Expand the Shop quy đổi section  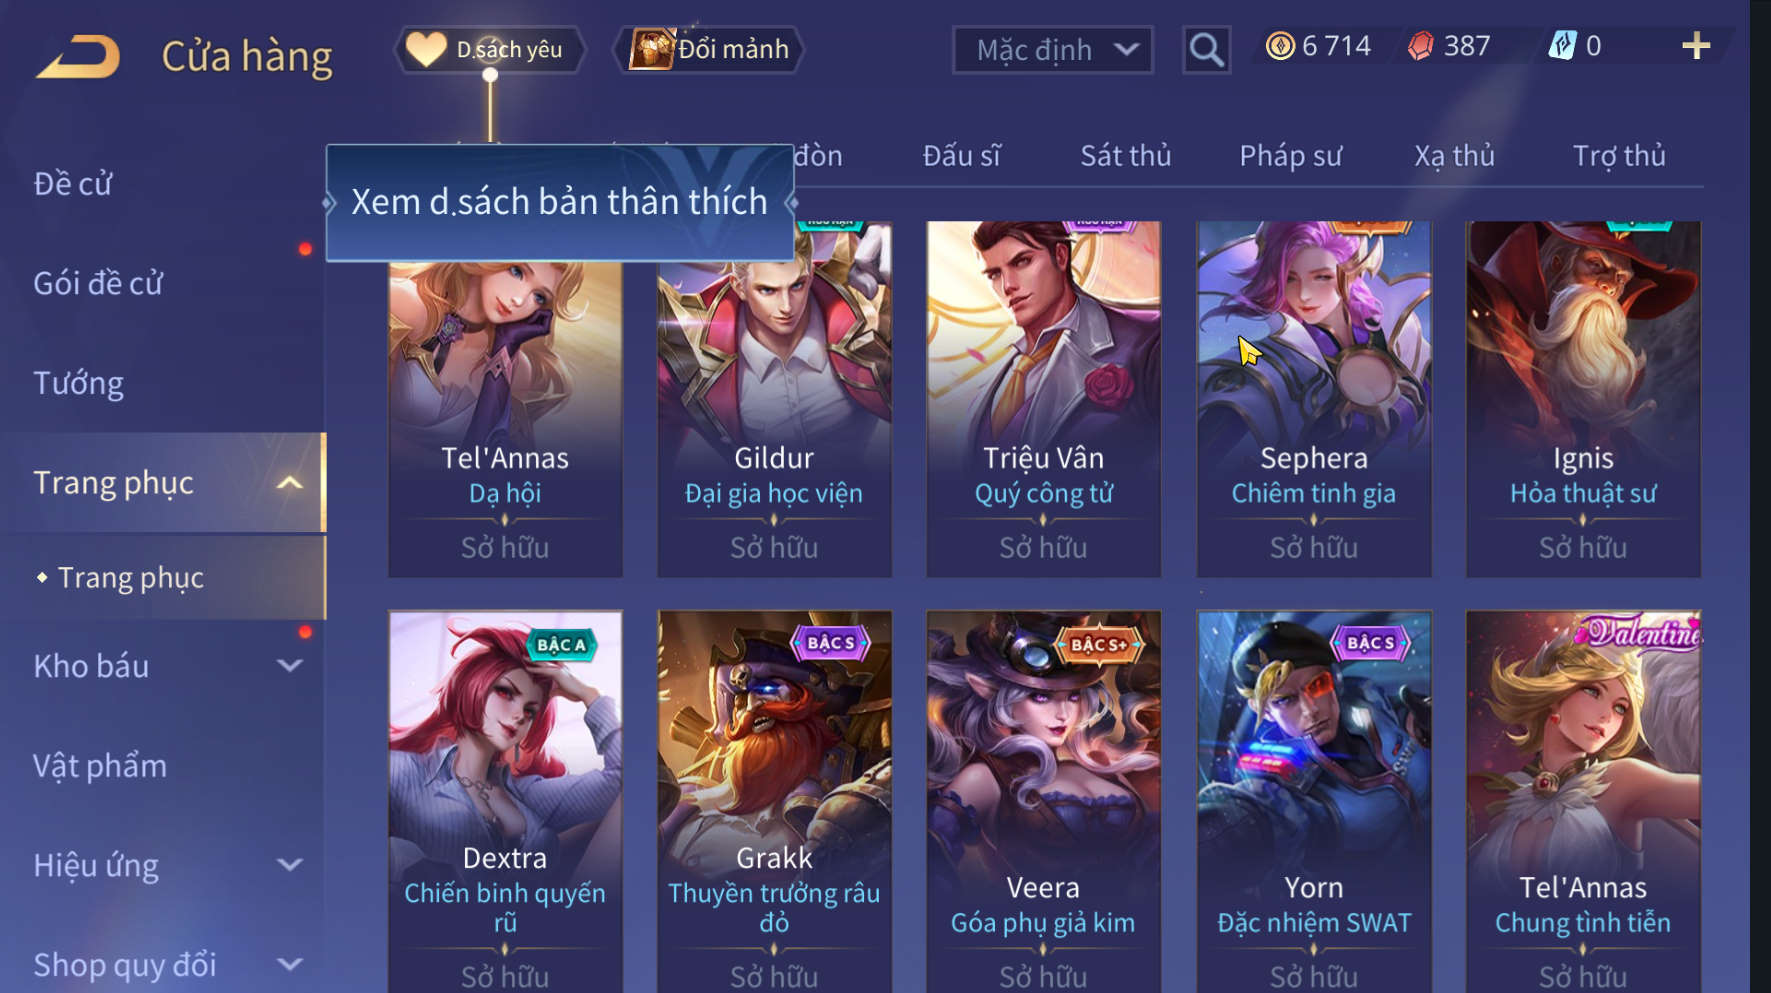(x=290, y=965)
